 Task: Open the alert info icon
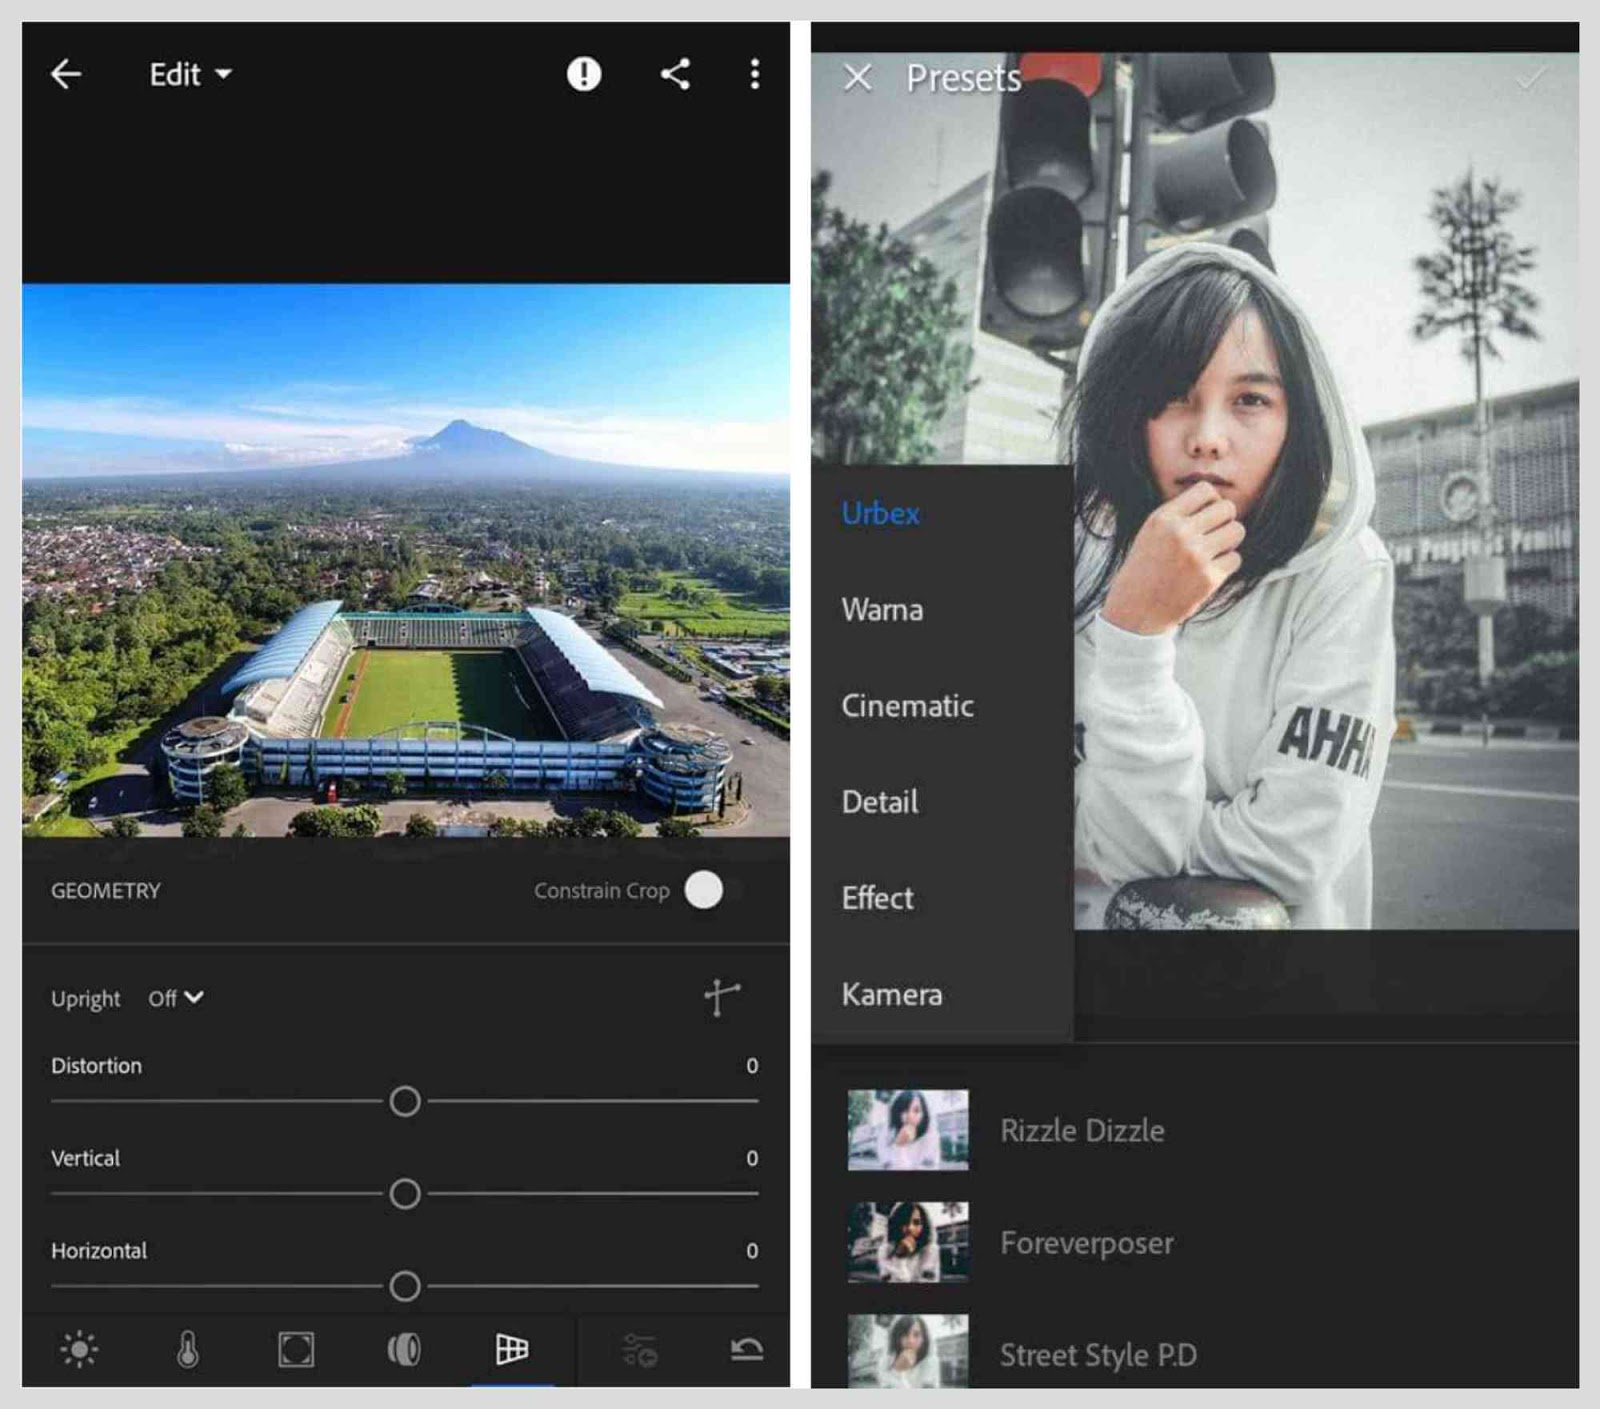pyautogui.click(x=583, y=73)
